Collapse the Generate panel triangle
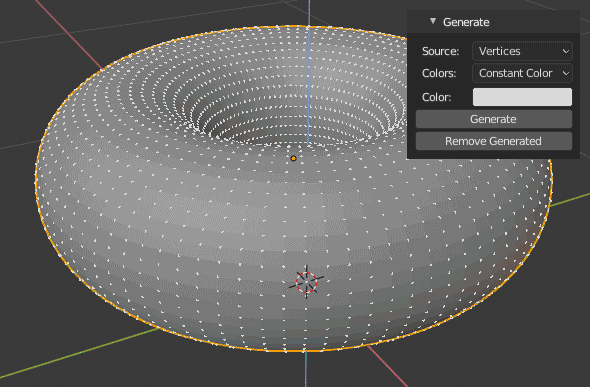This screenshot has width=590, height=387. pos(433,21)
